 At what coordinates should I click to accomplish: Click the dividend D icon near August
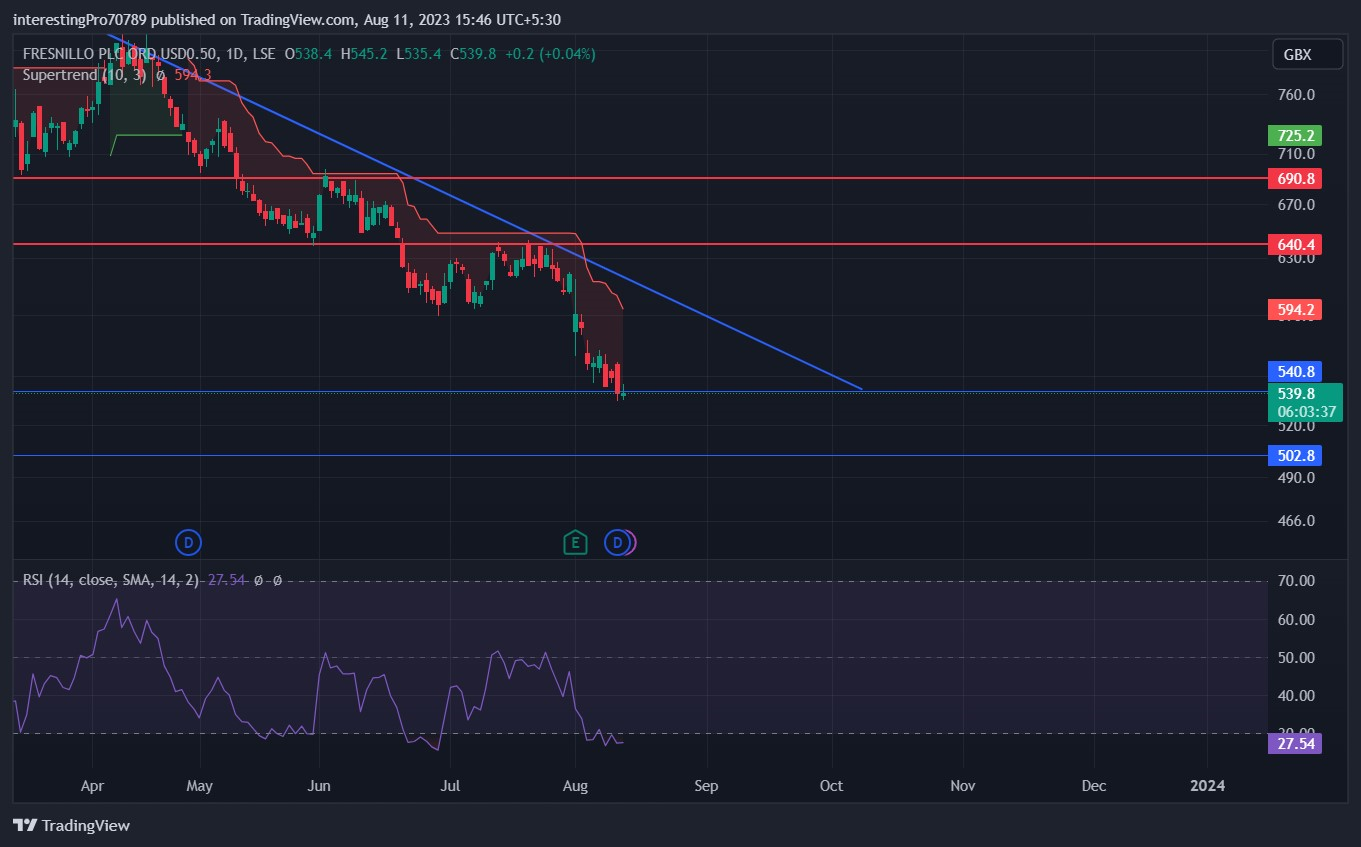618,543
